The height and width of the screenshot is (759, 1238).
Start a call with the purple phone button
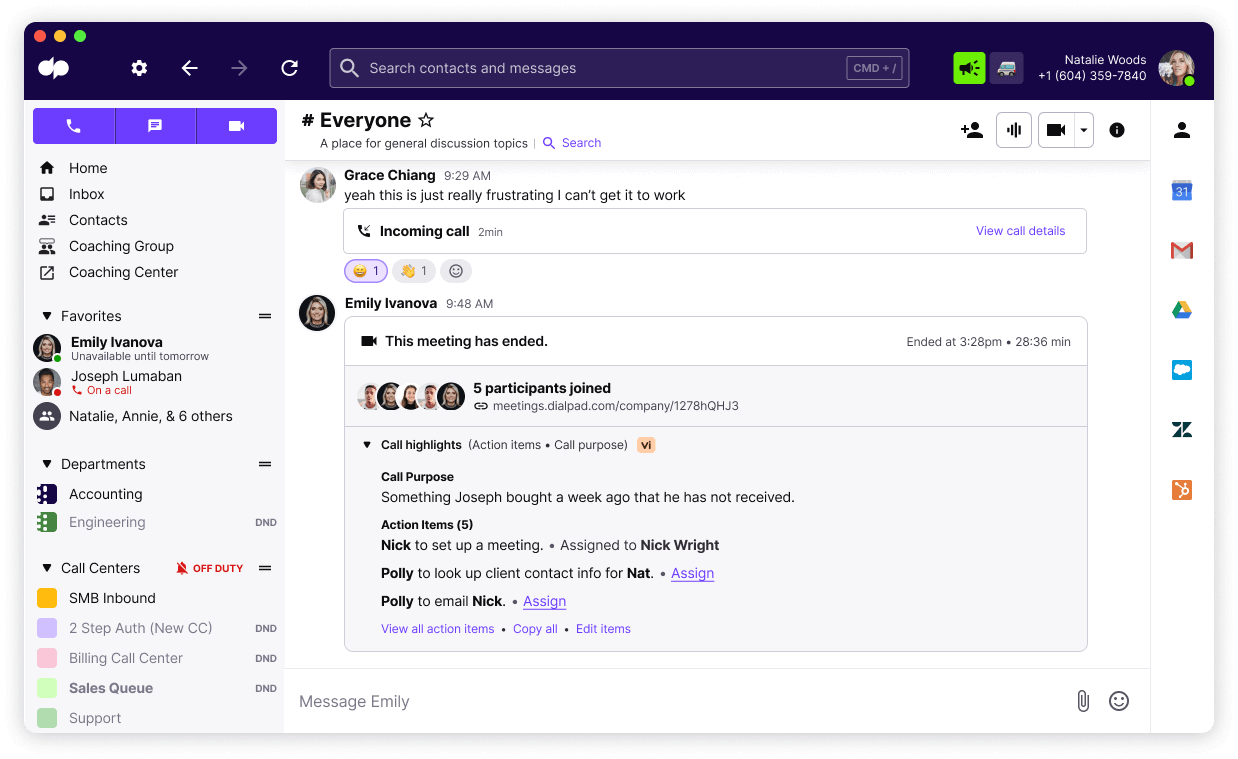pos(73,126)
